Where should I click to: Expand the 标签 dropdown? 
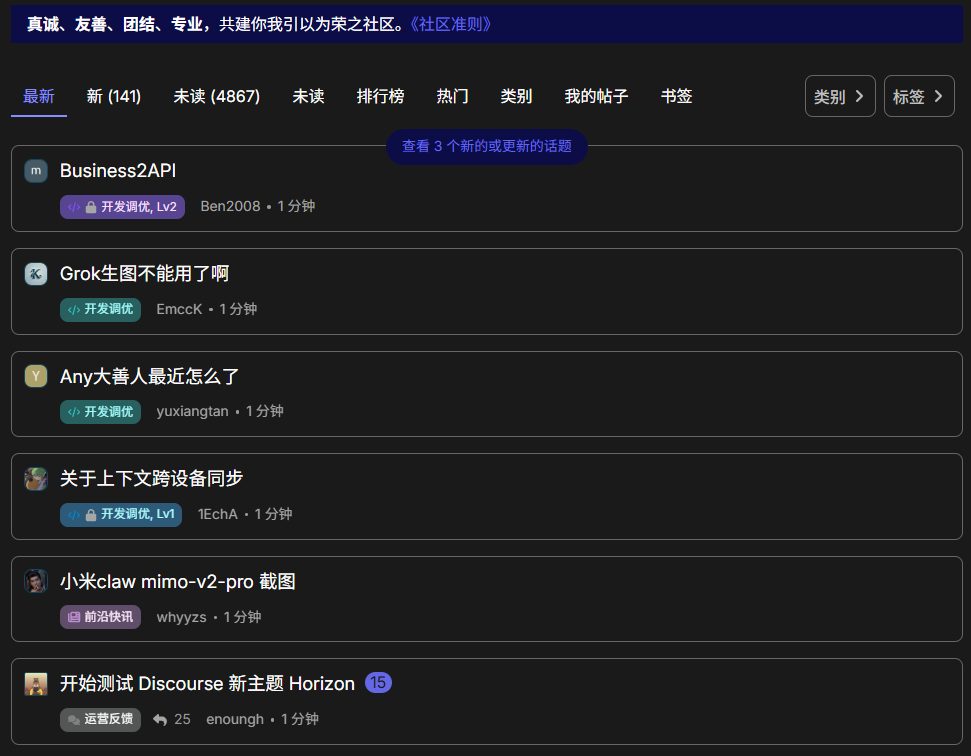click(919, 96)
